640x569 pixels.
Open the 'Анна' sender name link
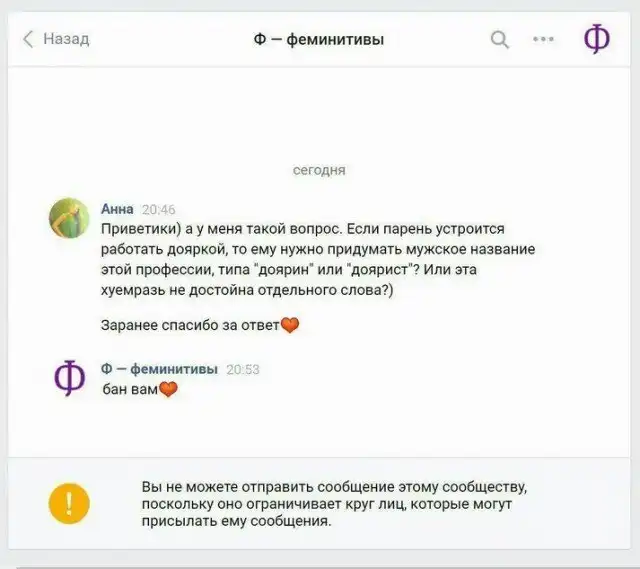pos(117,209)
